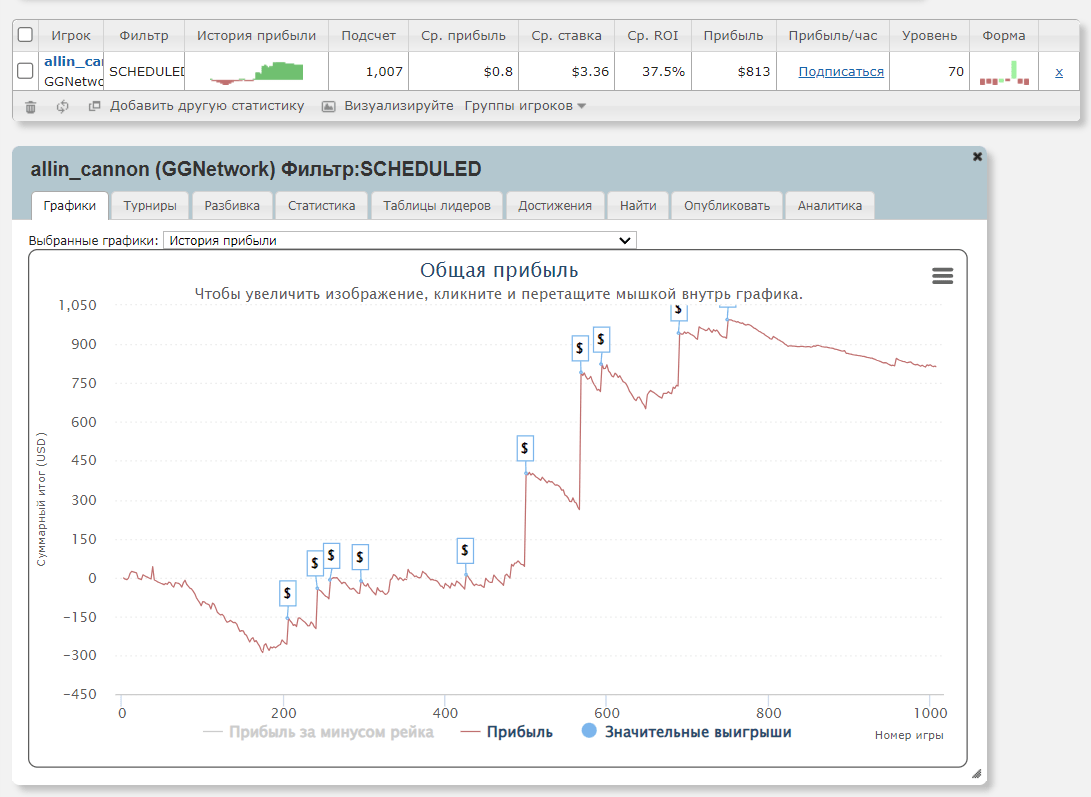Close the allin_cannon chart panel
Viewport: 1091px width, 797px height.
click(977, 157)
